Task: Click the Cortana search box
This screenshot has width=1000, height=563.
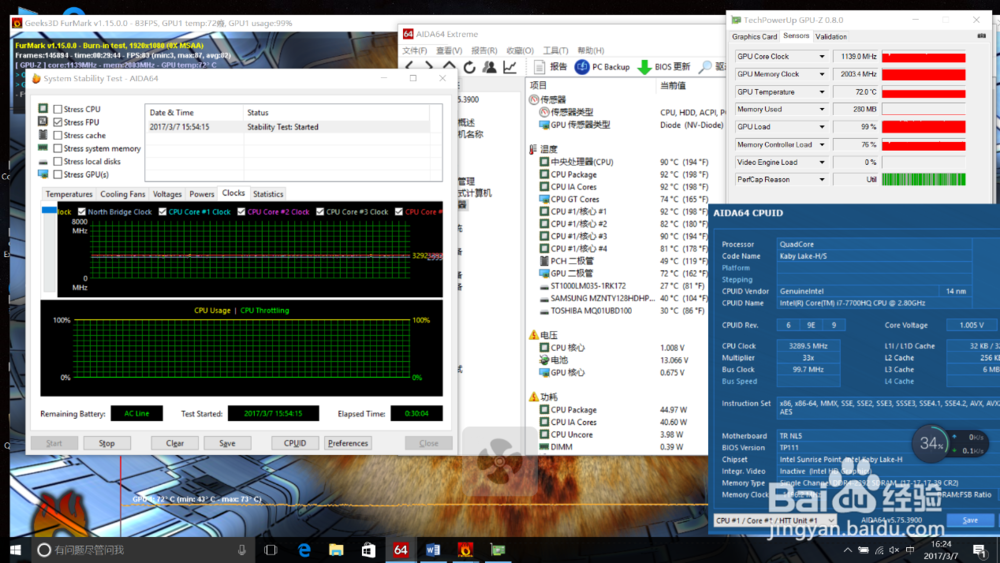Action: 143,550
